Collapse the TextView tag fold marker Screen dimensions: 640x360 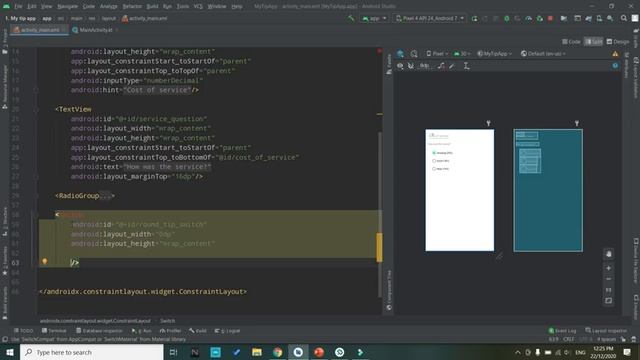pyautogui.click(x=36, y=109)
